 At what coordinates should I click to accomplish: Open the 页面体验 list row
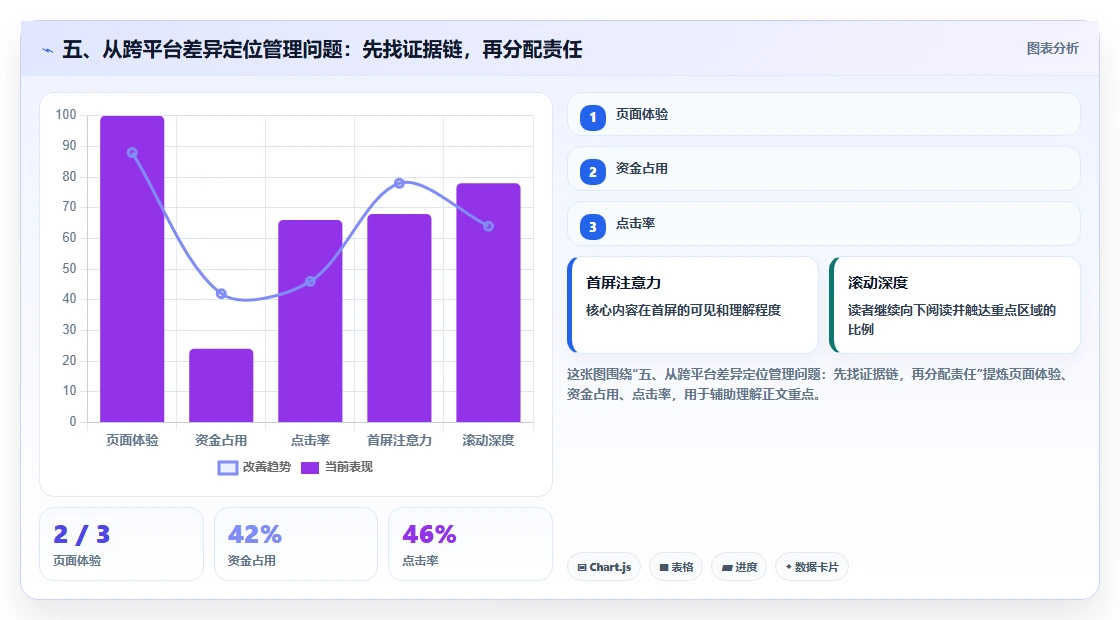coord(824,114)
